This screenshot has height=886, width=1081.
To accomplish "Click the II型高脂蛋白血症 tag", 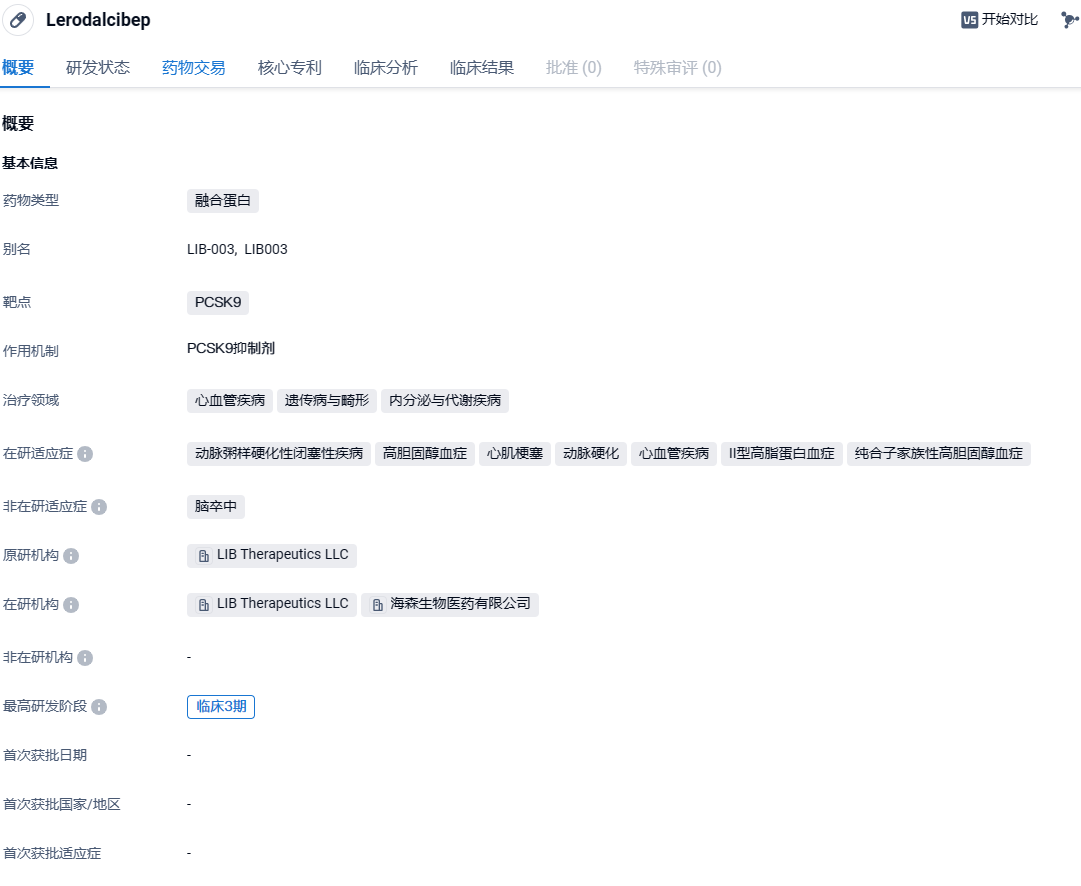I will 782,454.
